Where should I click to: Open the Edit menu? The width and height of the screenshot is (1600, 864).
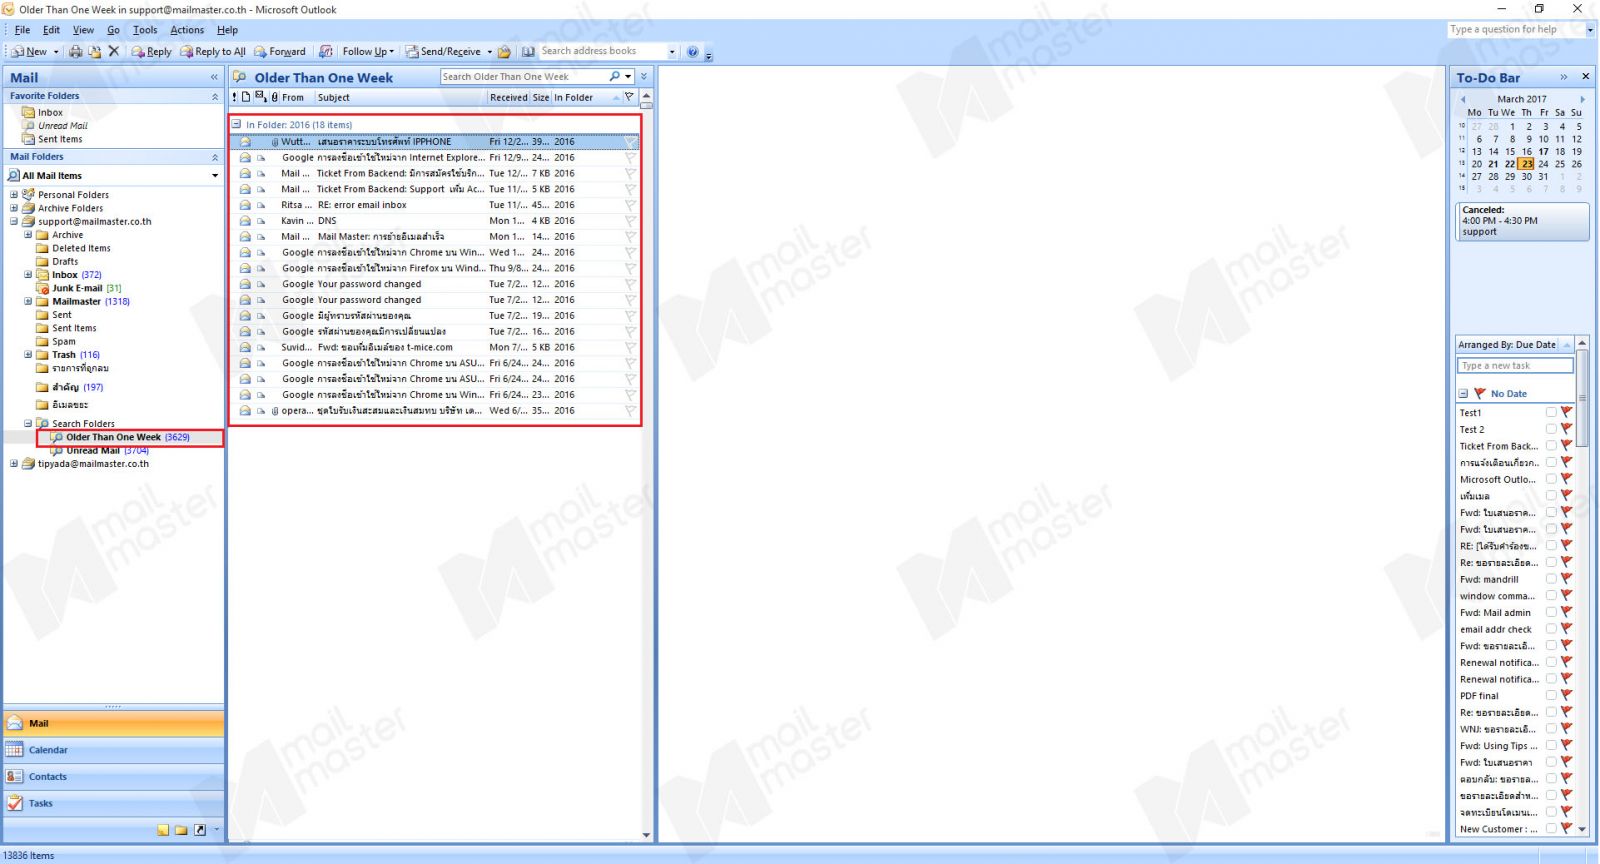[51, 30]
